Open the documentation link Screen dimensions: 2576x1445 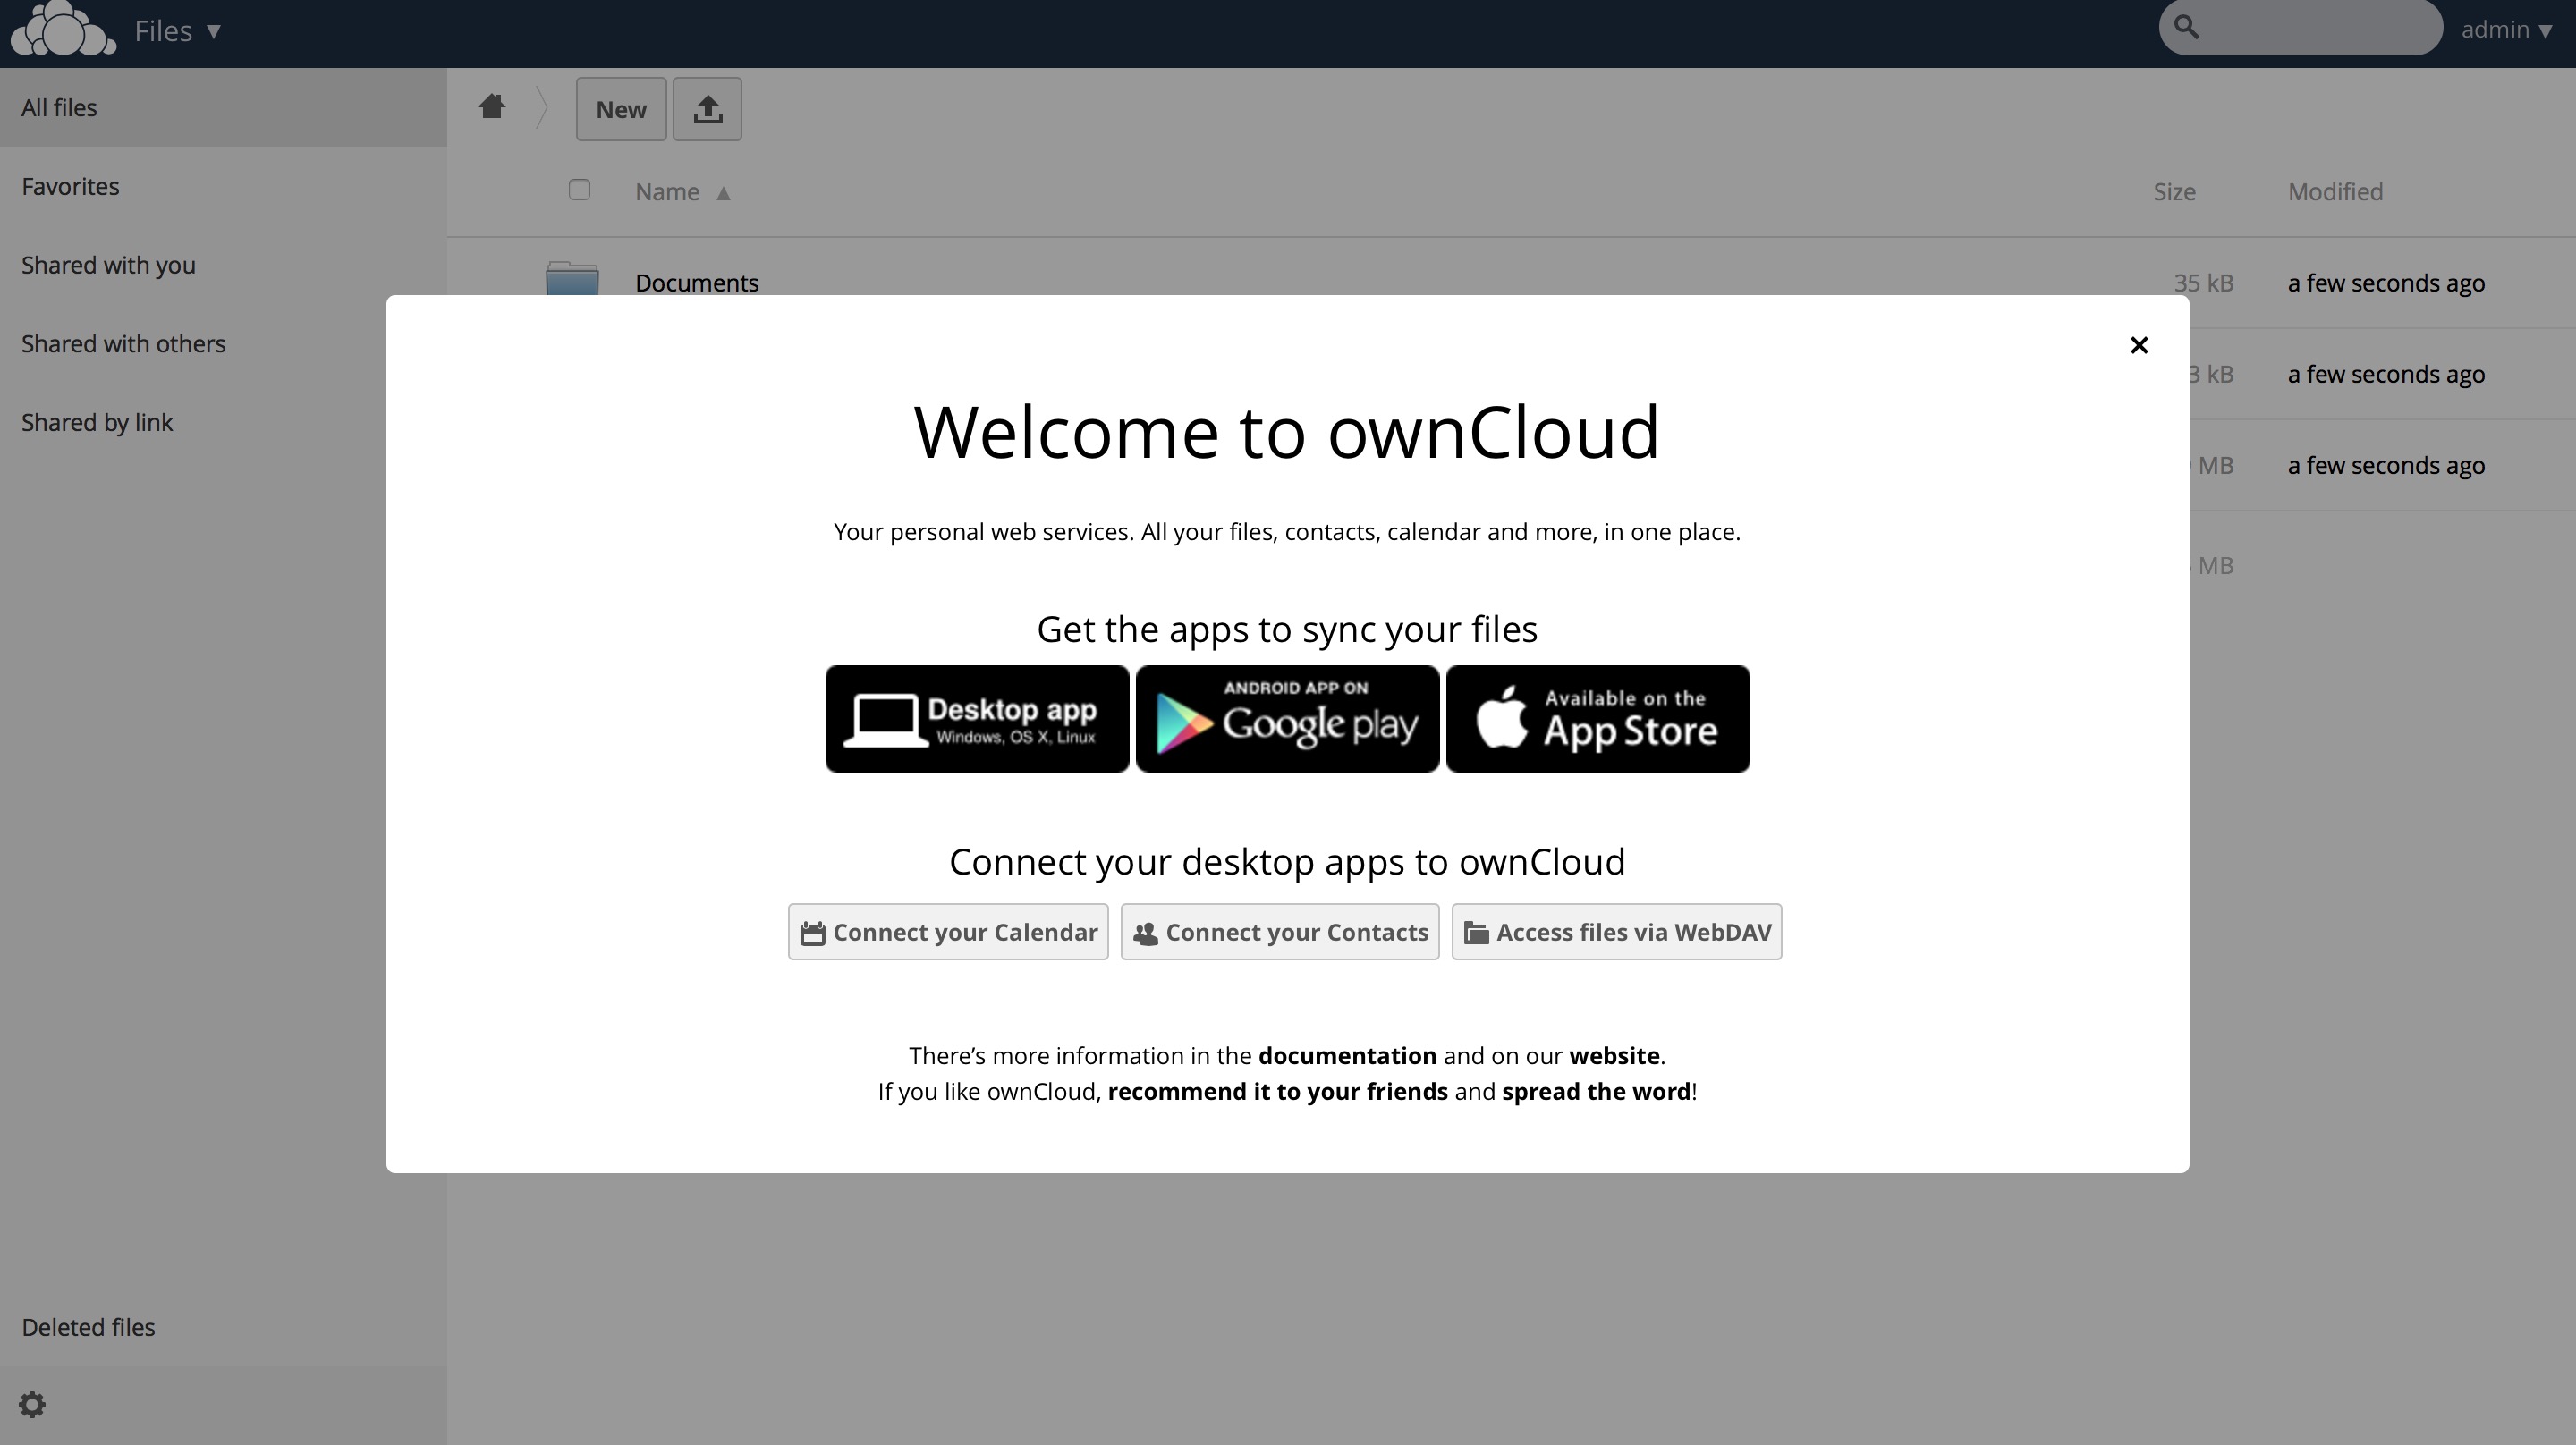(x=1347, y=1056)
